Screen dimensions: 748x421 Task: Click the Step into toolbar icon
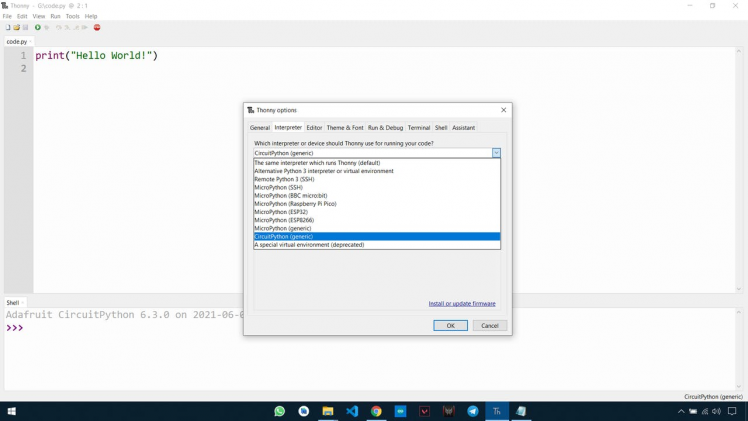tap(67, 28)
